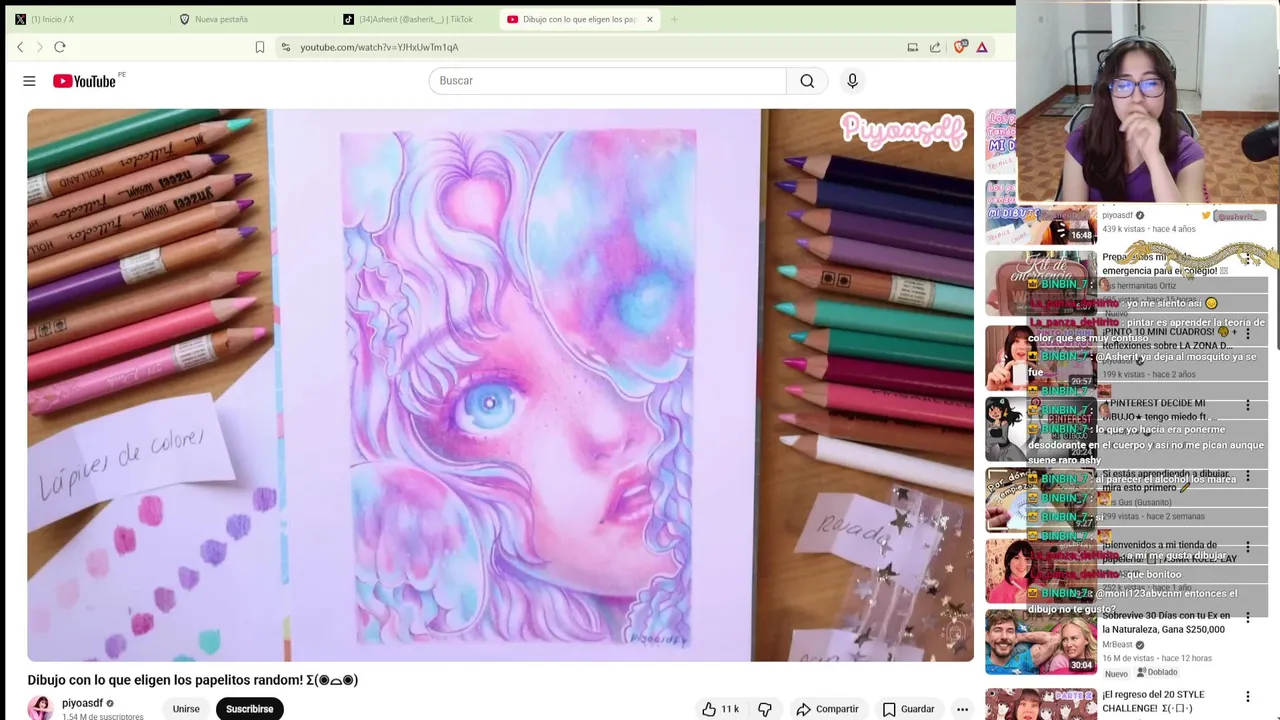Save video with Guardar button
The height and width of the screenshot is (720, 1280).
tap(908, 709)
